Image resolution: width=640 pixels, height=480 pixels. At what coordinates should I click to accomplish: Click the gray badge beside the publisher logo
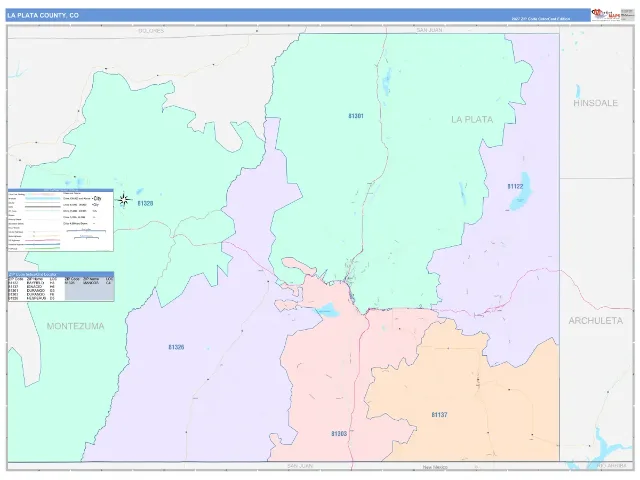[628, 15]
